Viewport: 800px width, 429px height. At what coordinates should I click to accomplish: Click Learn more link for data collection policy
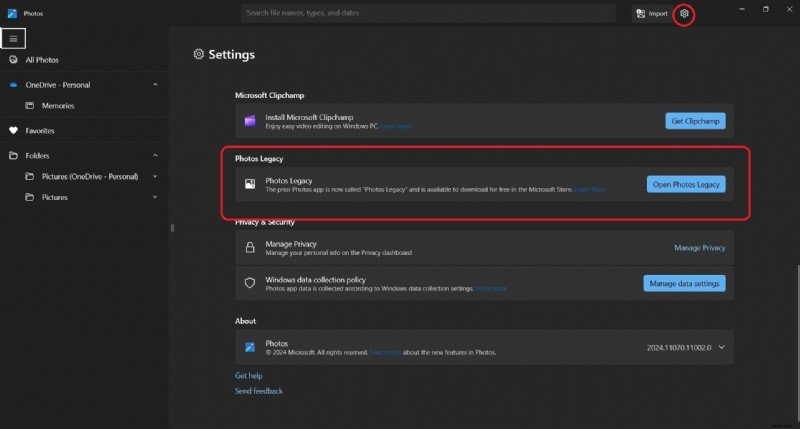tap(491, 288)
